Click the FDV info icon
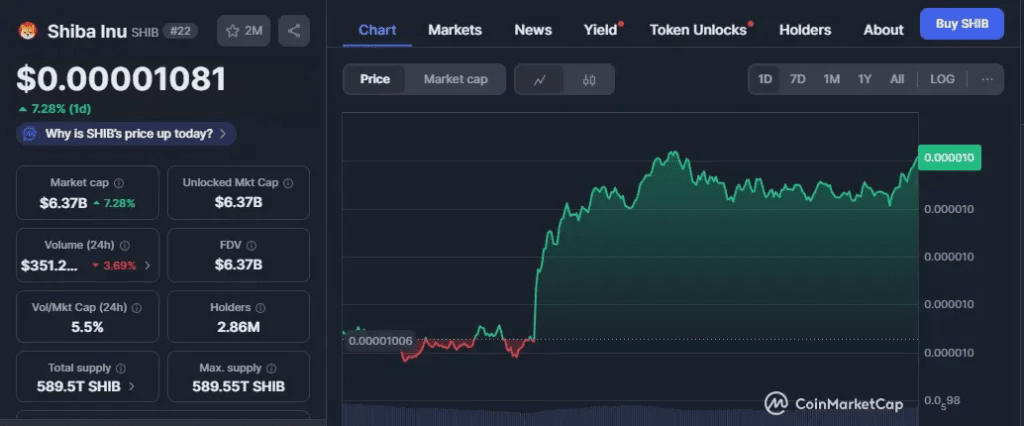This screenshot has height=426, width=1024. click(251, 246)
